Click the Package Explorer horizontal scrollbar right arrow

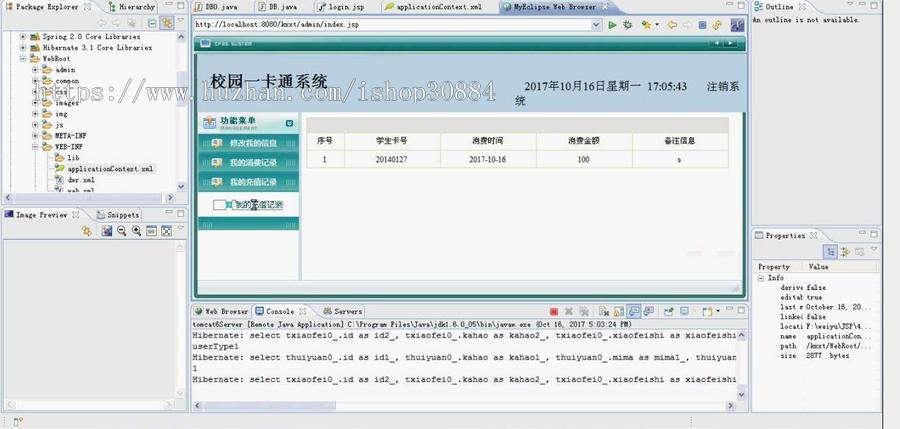(x=169, y=198)
